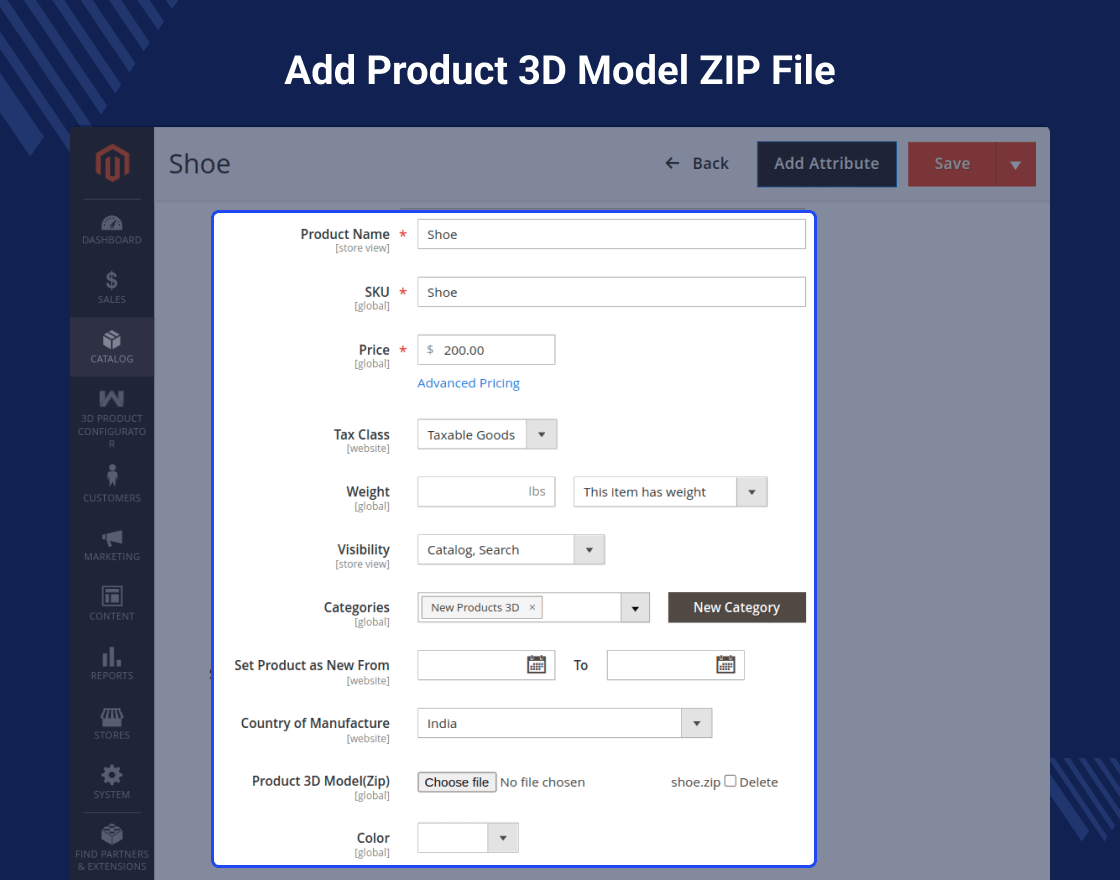Open the Marketing megaphone icon
Viewport: 1120px width, 880px height.
[112, 539]
